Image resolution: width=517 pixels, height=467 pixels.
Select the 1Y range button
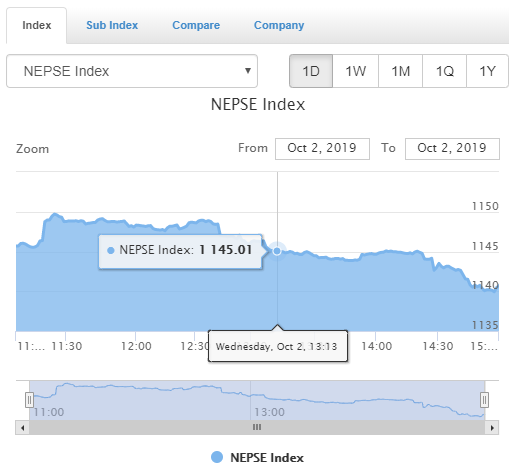click(x=487, y=71)
